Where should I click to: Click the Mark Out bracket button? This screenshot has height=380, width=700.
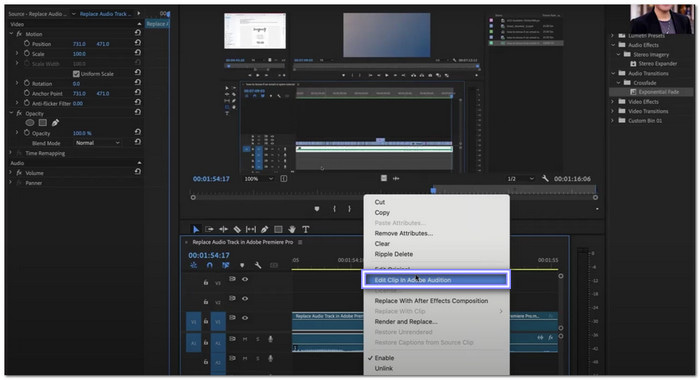(349, 209)
